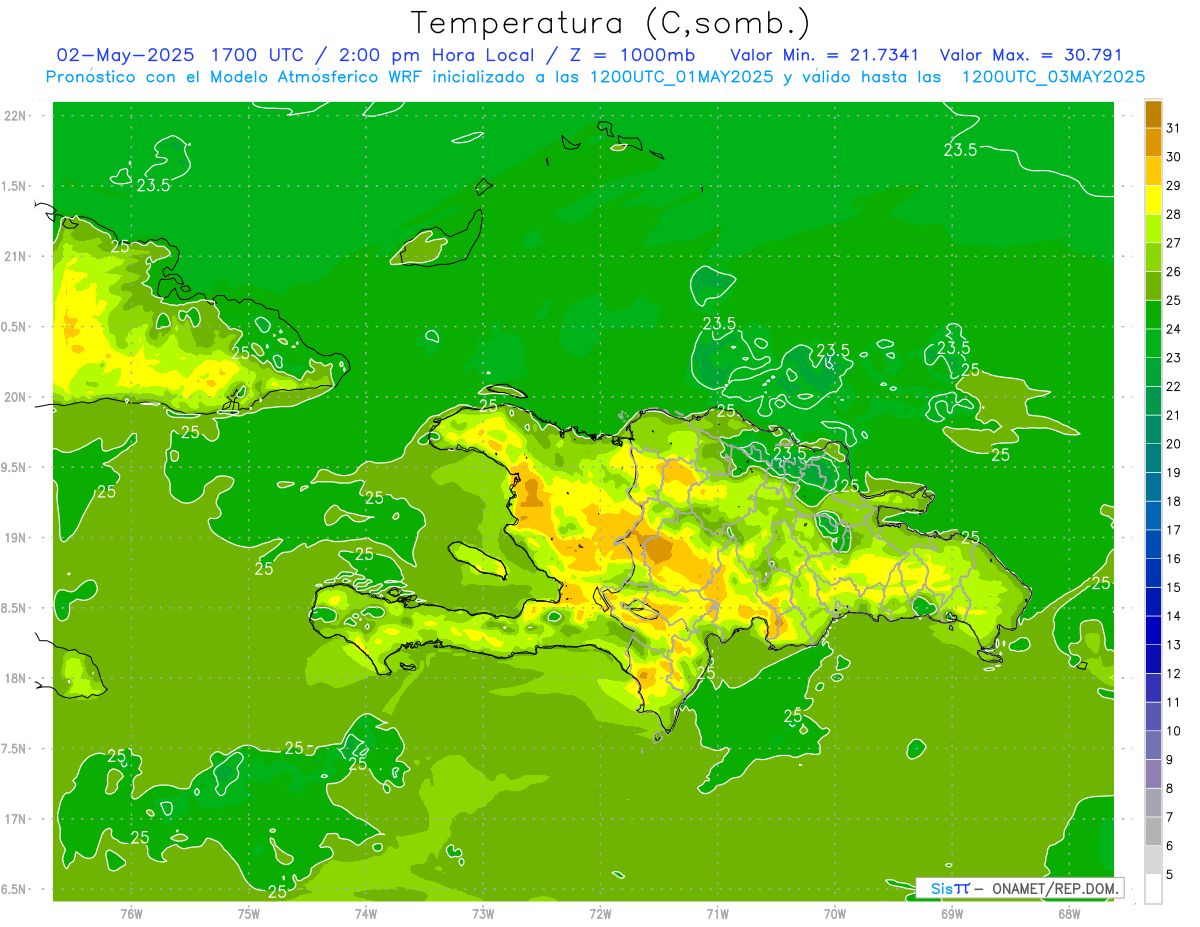1200x927 pixels.
Task: Click the '6.5N' latitude axis label
Action: coord(15,890)
